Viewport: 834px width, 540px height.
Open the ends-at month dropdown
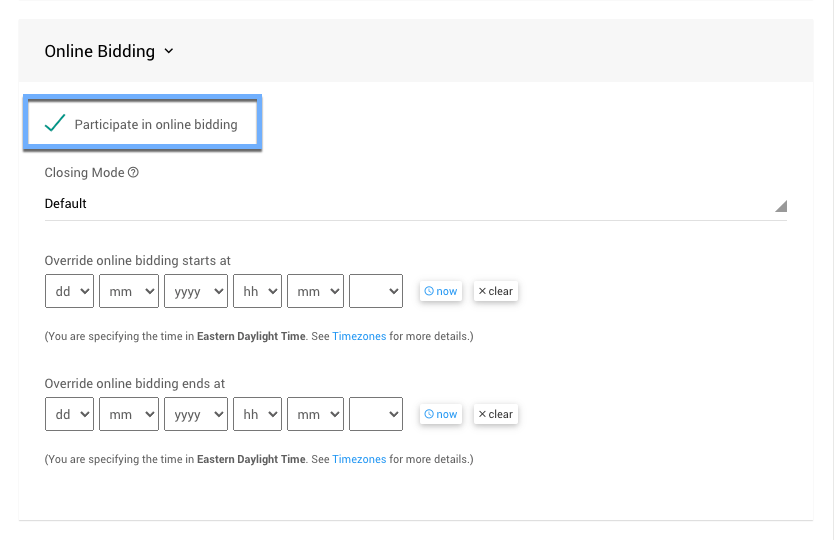(x=129, y=414)
